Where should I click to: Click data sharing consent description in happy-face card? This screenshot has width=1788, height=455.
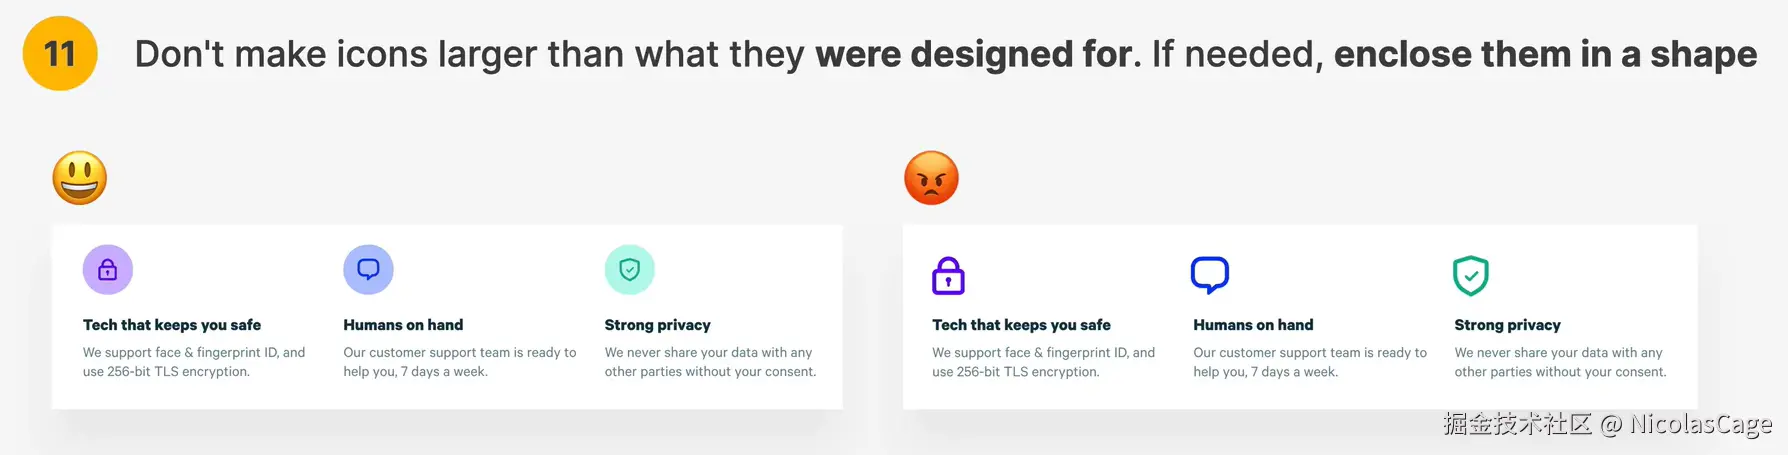[x=710, y=362]
